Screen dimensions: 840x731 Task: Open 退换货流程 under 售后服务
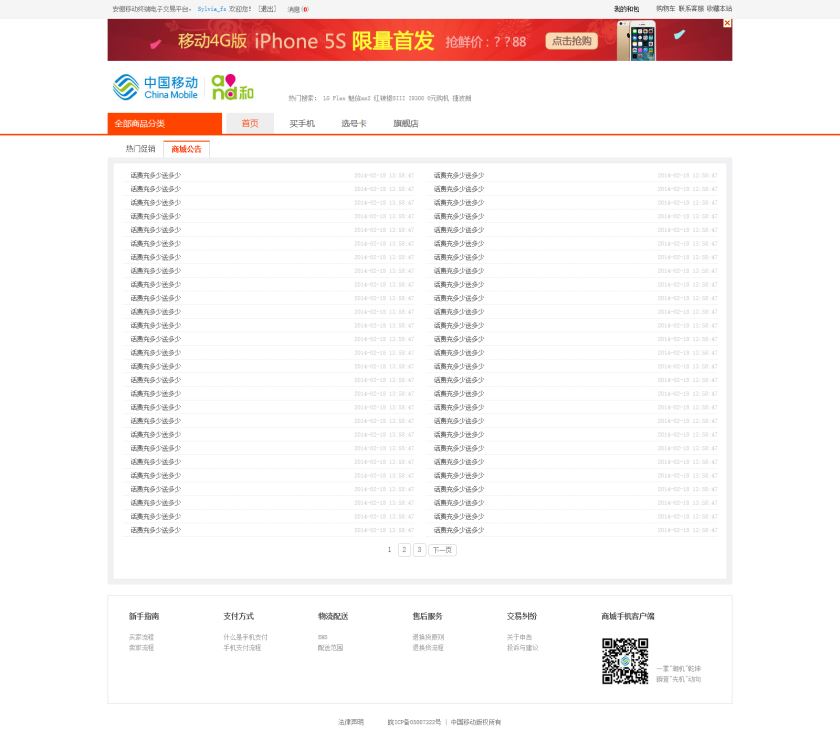click(428, 647)
